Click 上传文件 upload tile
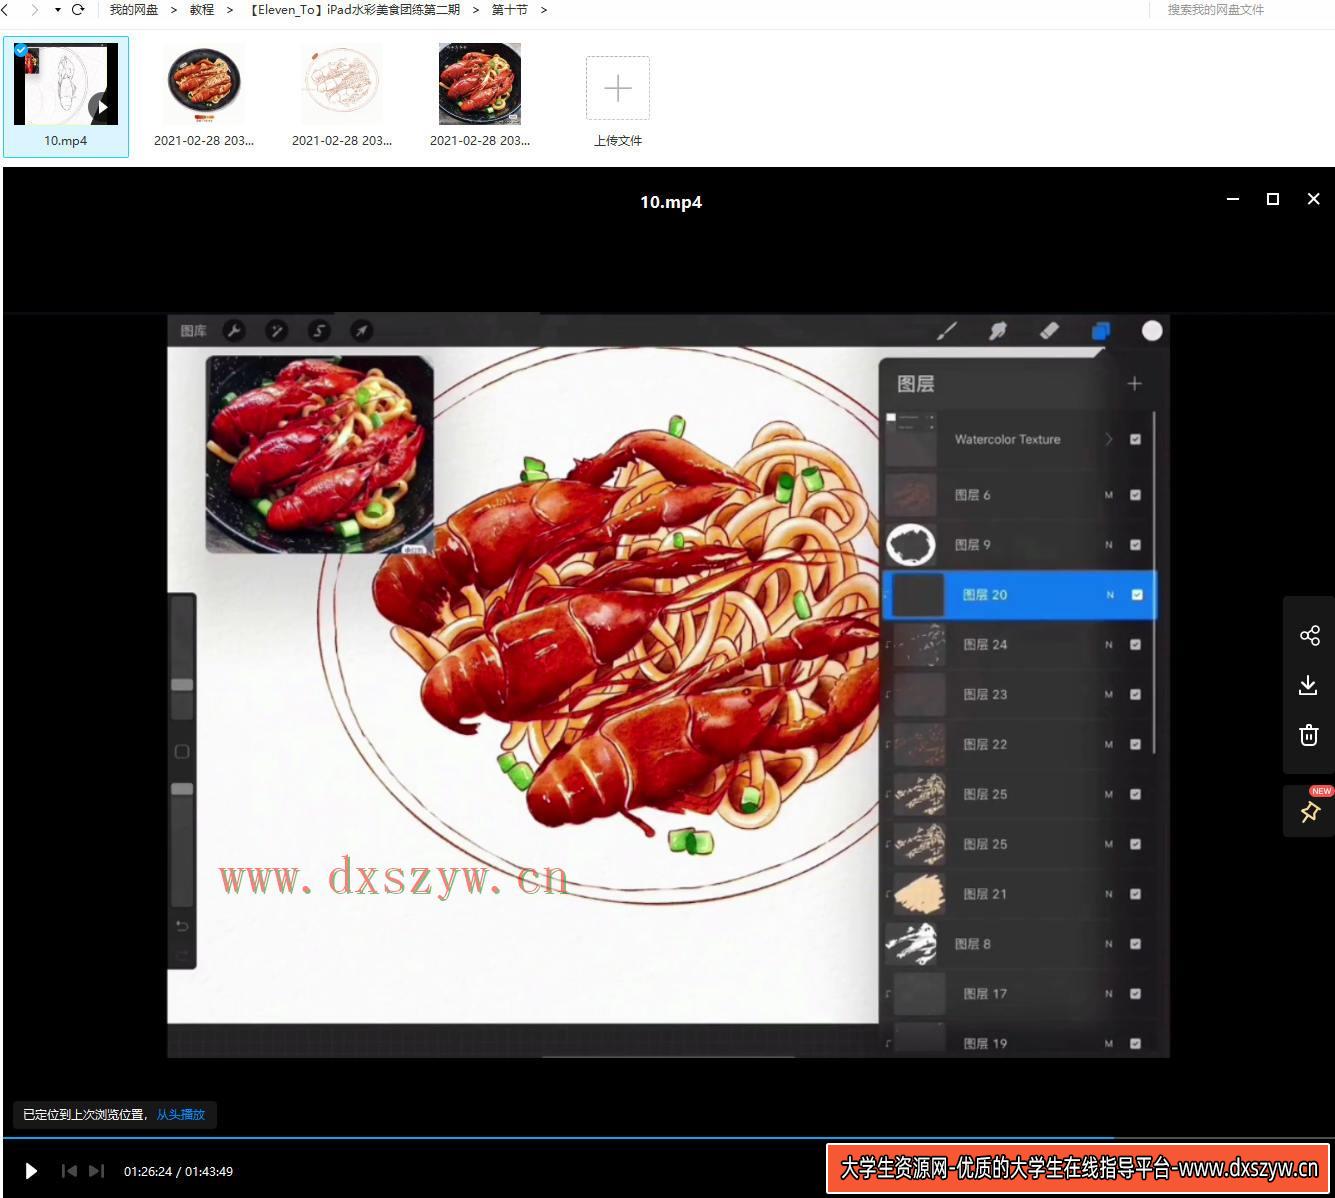1335x1198 pixels. (x=618, y=100)
